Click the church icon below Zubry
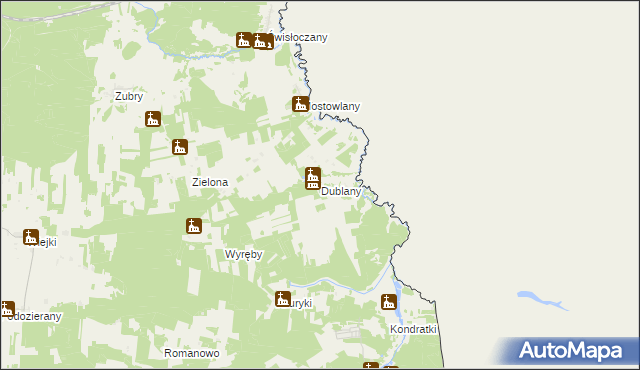This screenshot has width=640, height=370. pyautogui.click(x=153, y=119)
